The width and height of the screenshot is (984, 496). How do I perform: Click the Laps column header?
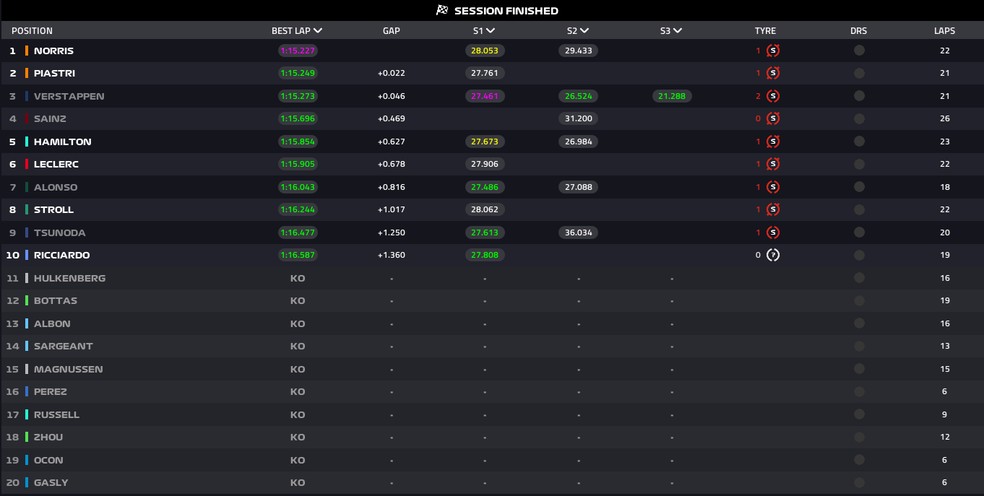(x=944, y=31)
